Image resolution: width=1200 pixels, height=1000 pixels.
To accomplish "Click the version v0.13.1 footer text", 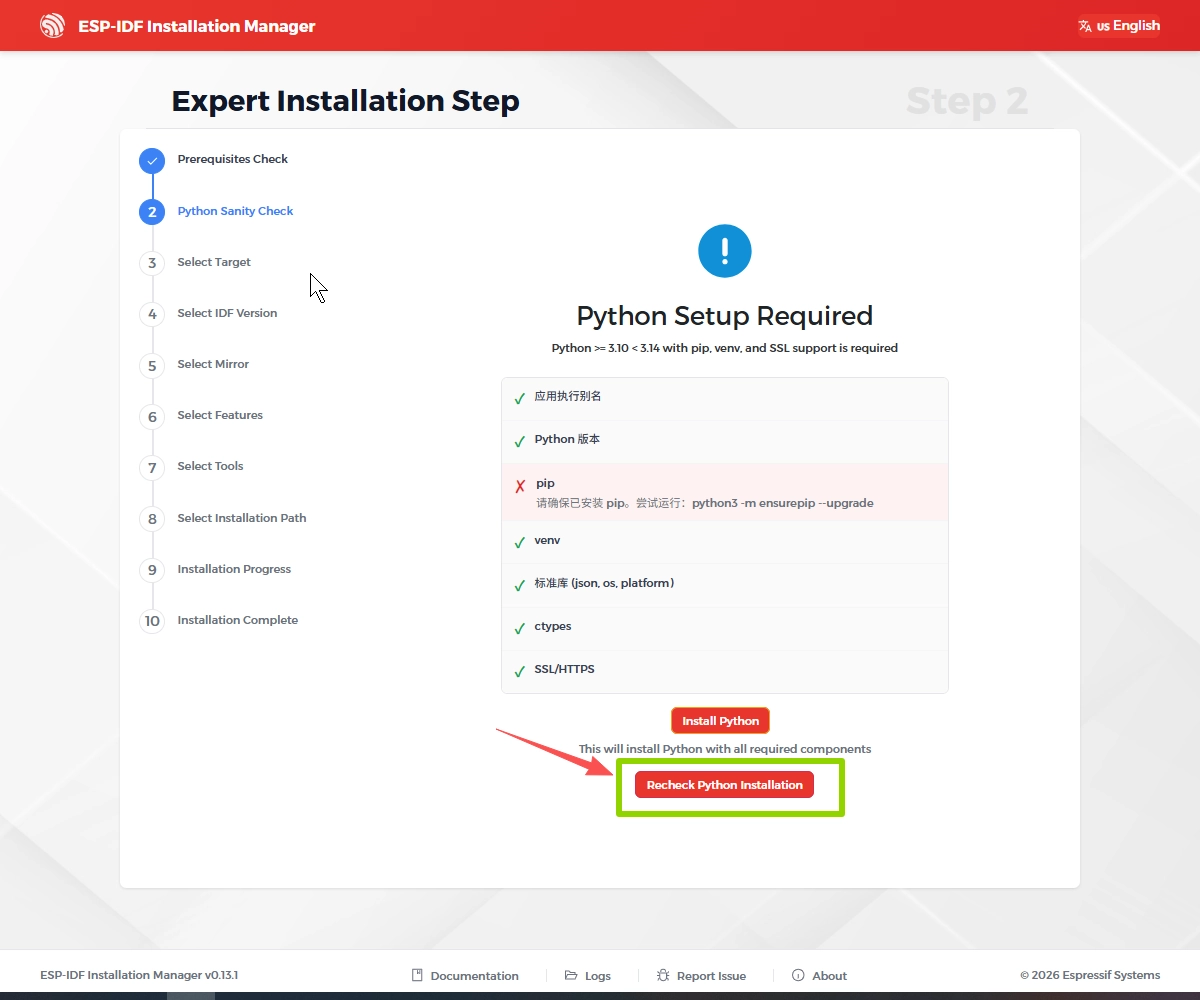I will 221,975.
